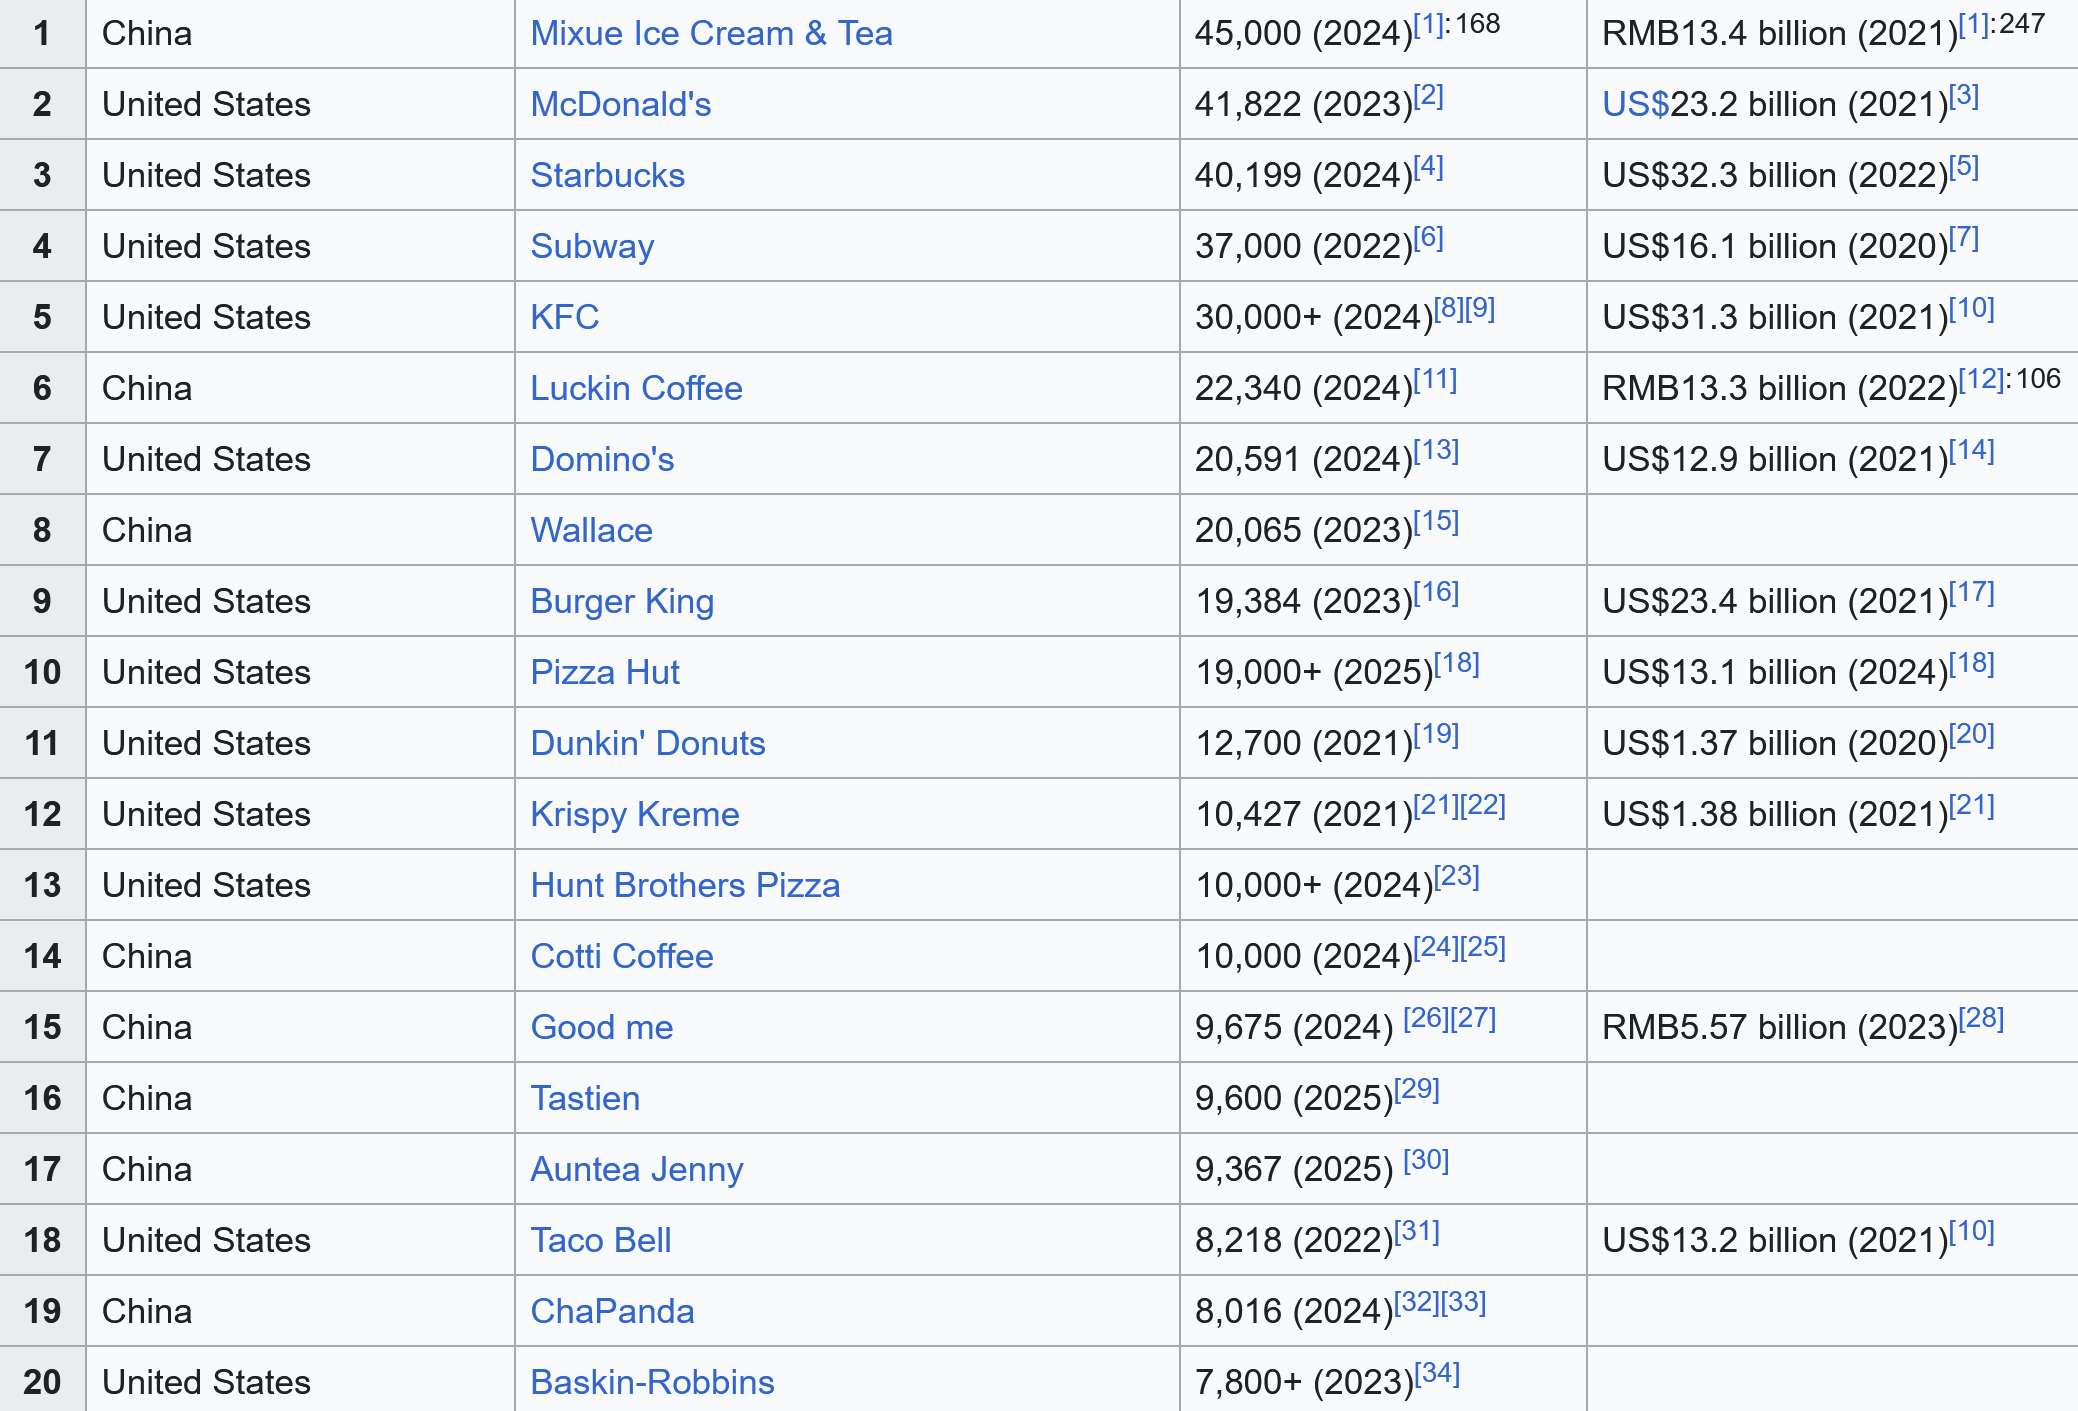
Task: Open the Dunkin' Donuts link
Action: click(647, 743)
